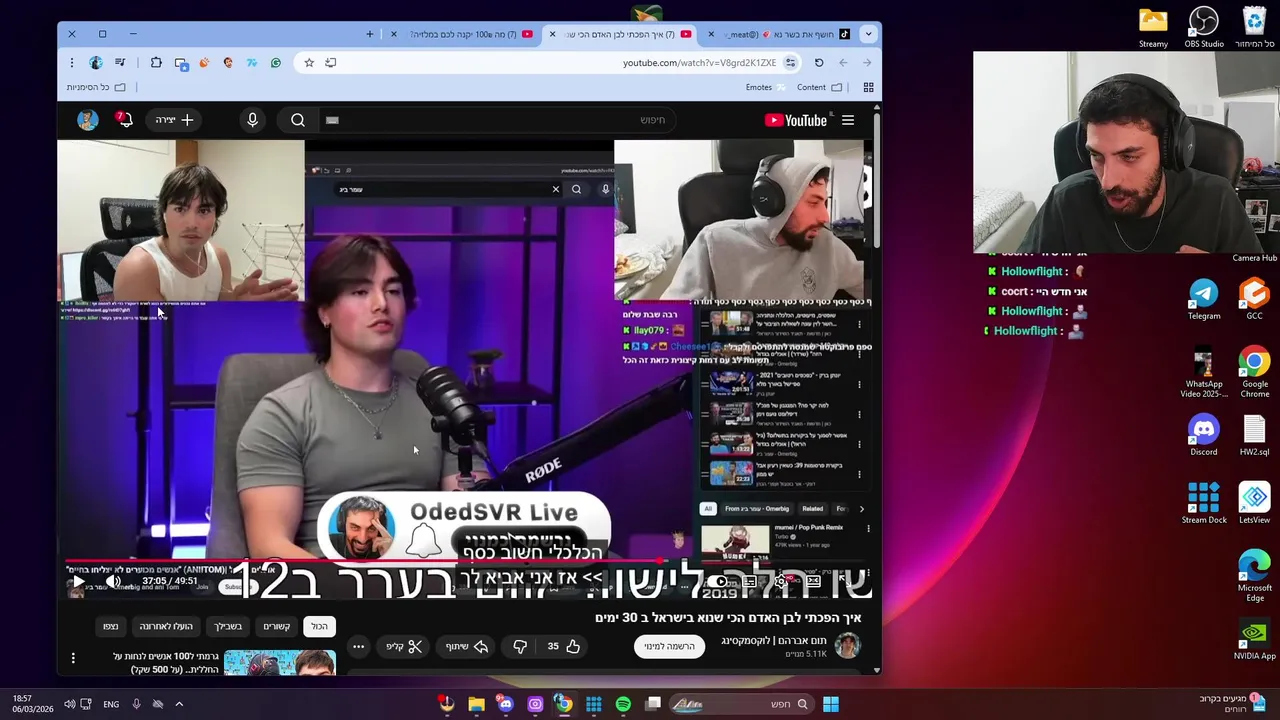
Task: Open Spotify from the taskbar
Action: 623,704
